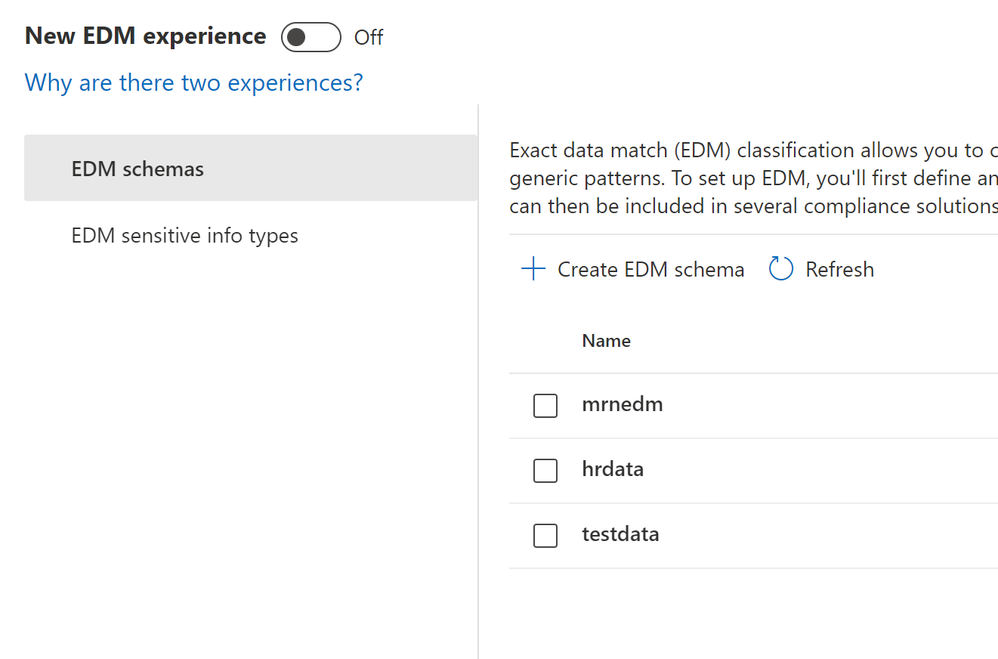This screenshot has height=659, width=998.
Task: Click the vertical divider between navigation and content
Action: (479, 400)
